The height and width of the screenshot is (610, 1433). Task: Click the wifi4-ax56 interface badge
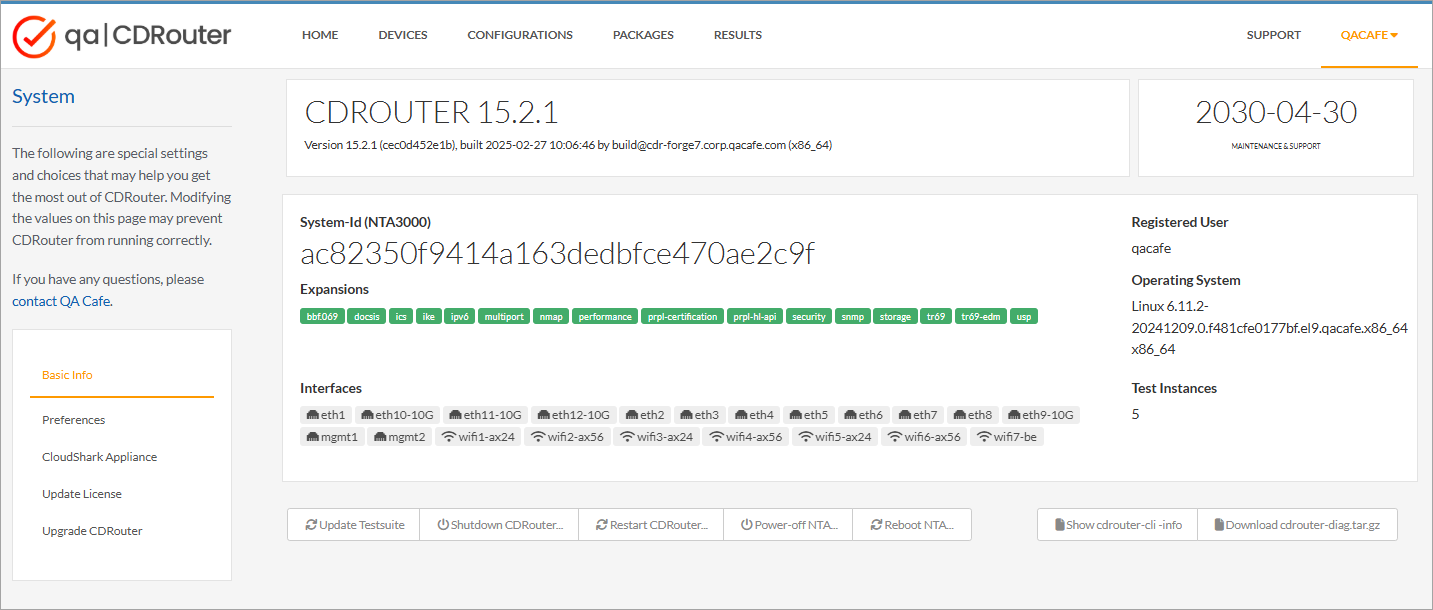point(746,436)
